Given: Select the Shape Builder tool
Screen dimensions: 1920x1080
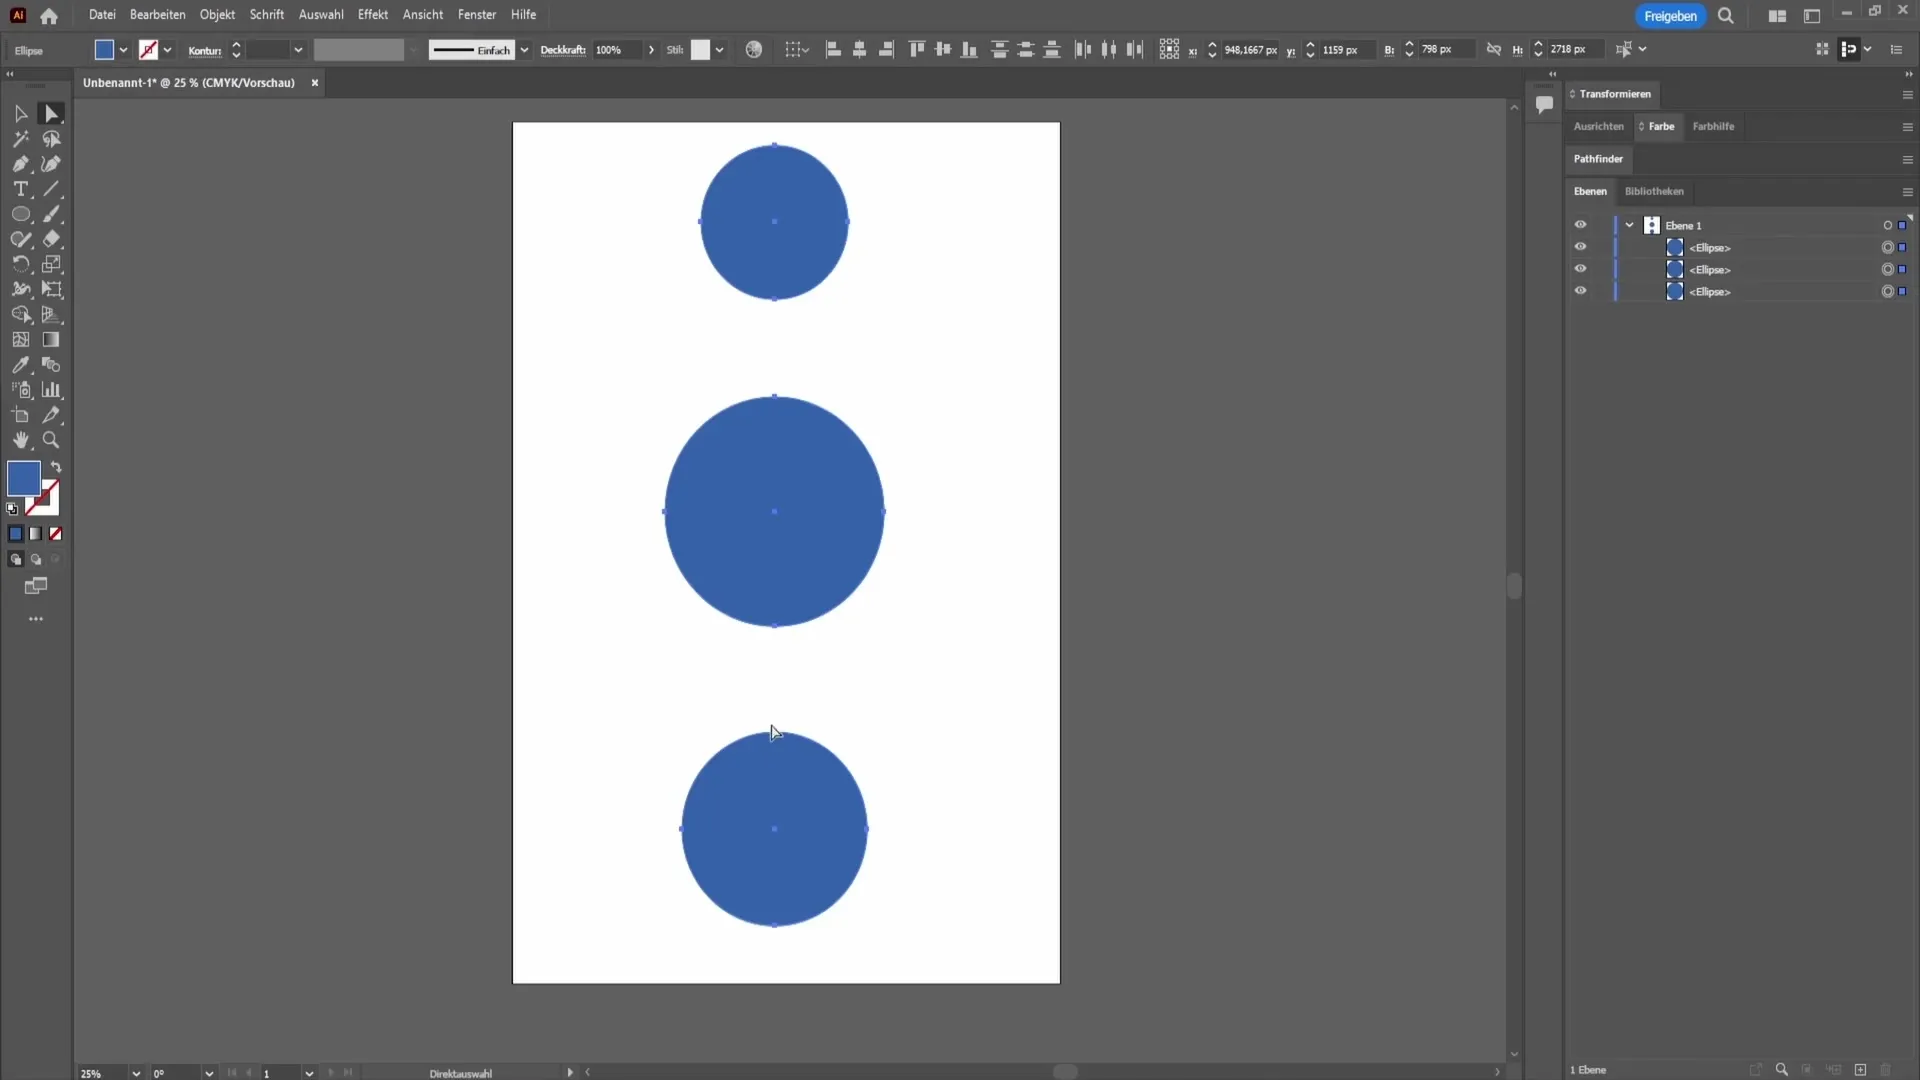Looking at the screenshot, I should click(x=20, y=314).
